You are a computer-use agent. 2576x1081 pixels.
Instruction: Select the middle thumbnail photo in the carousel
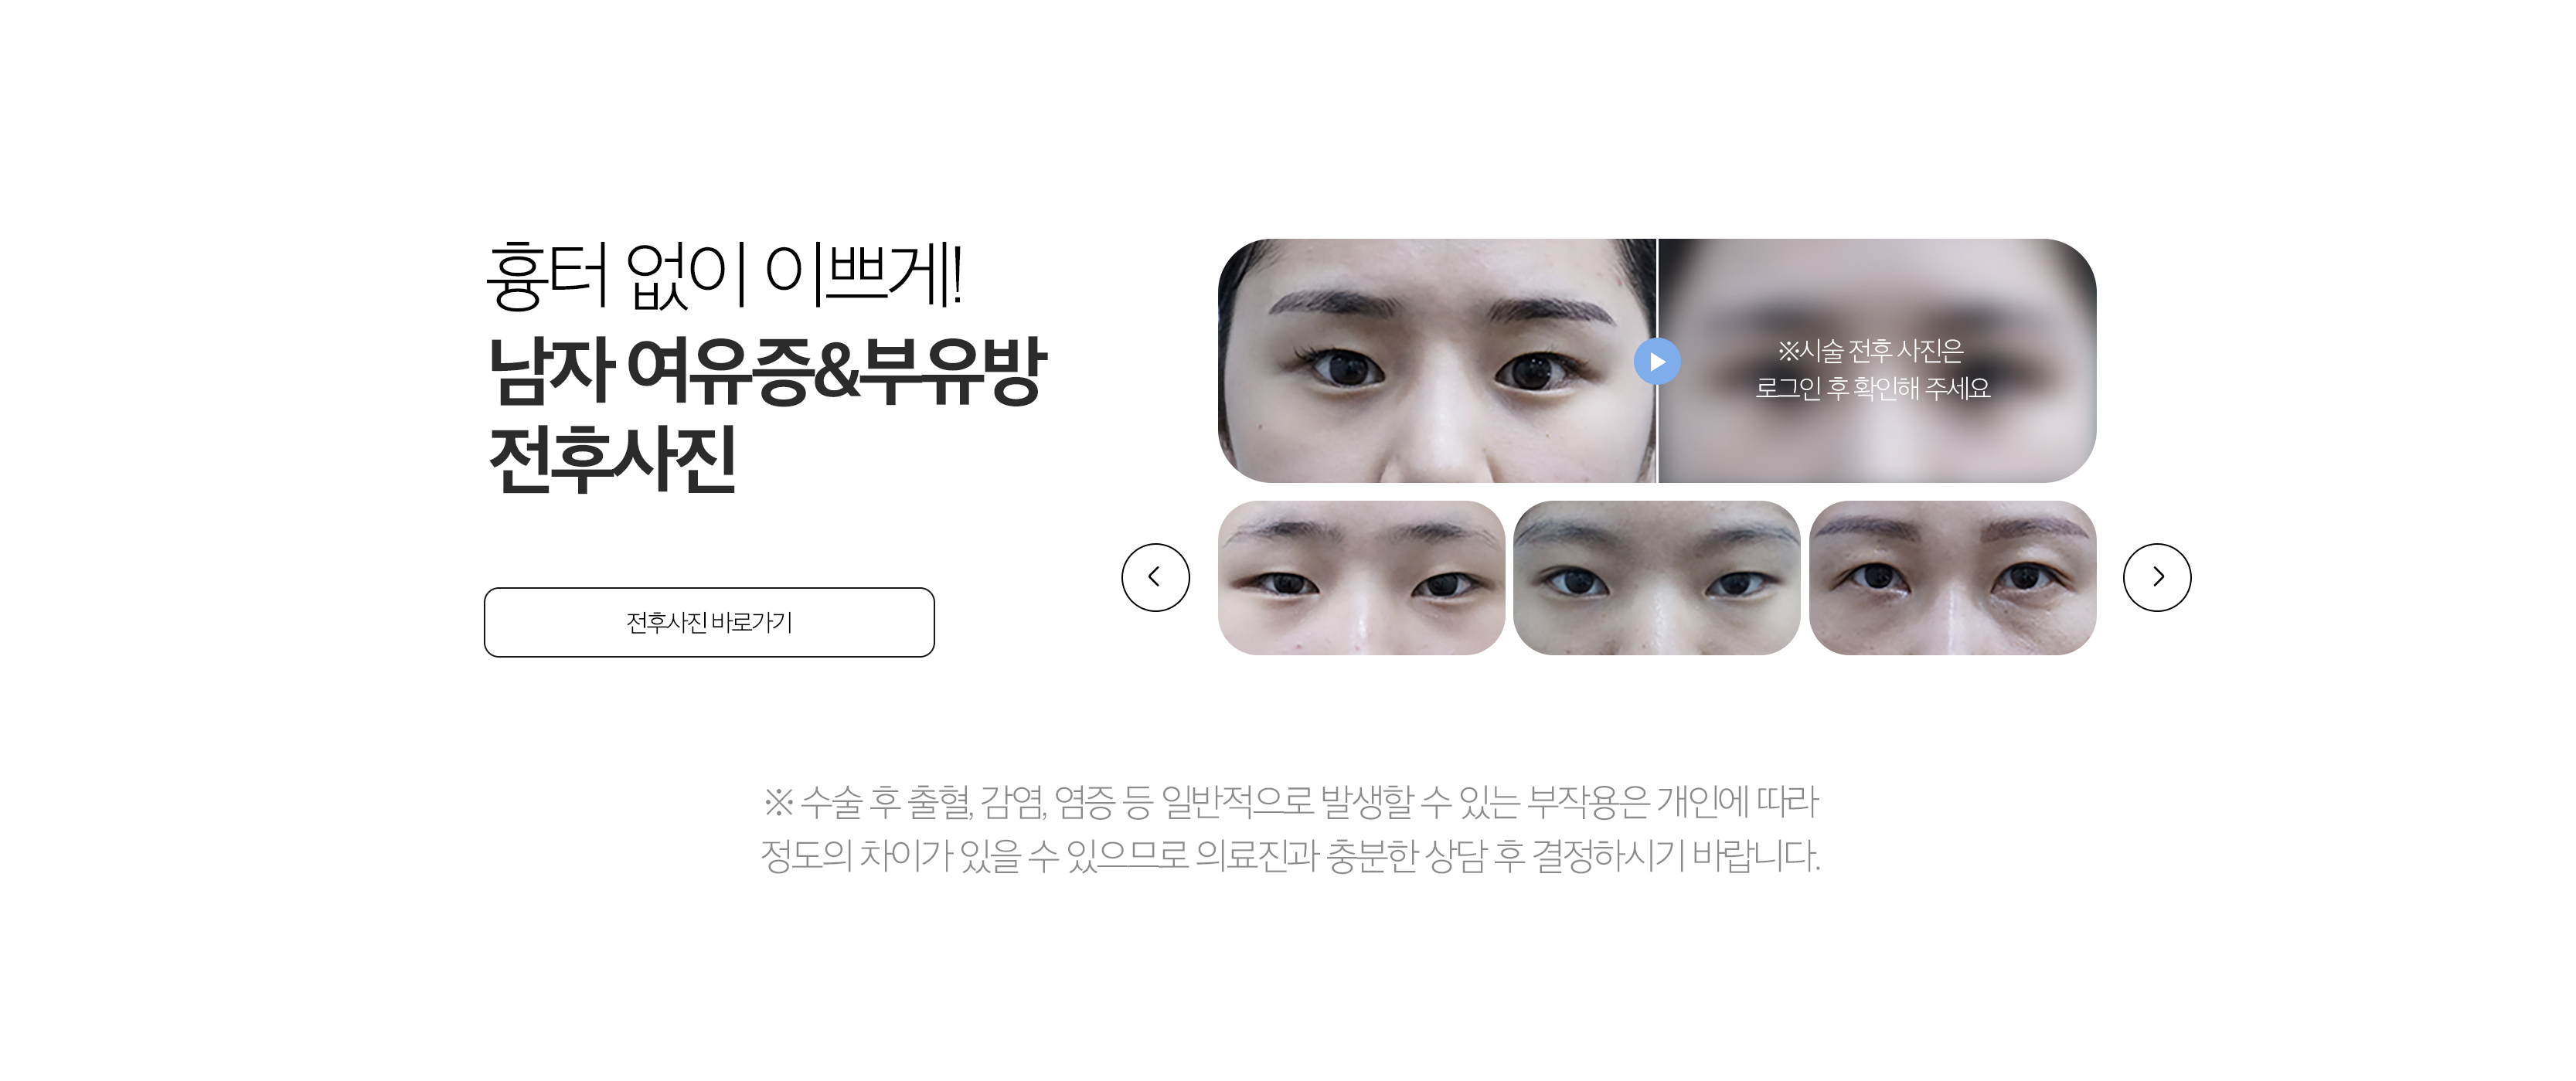tap(1657, 578)
